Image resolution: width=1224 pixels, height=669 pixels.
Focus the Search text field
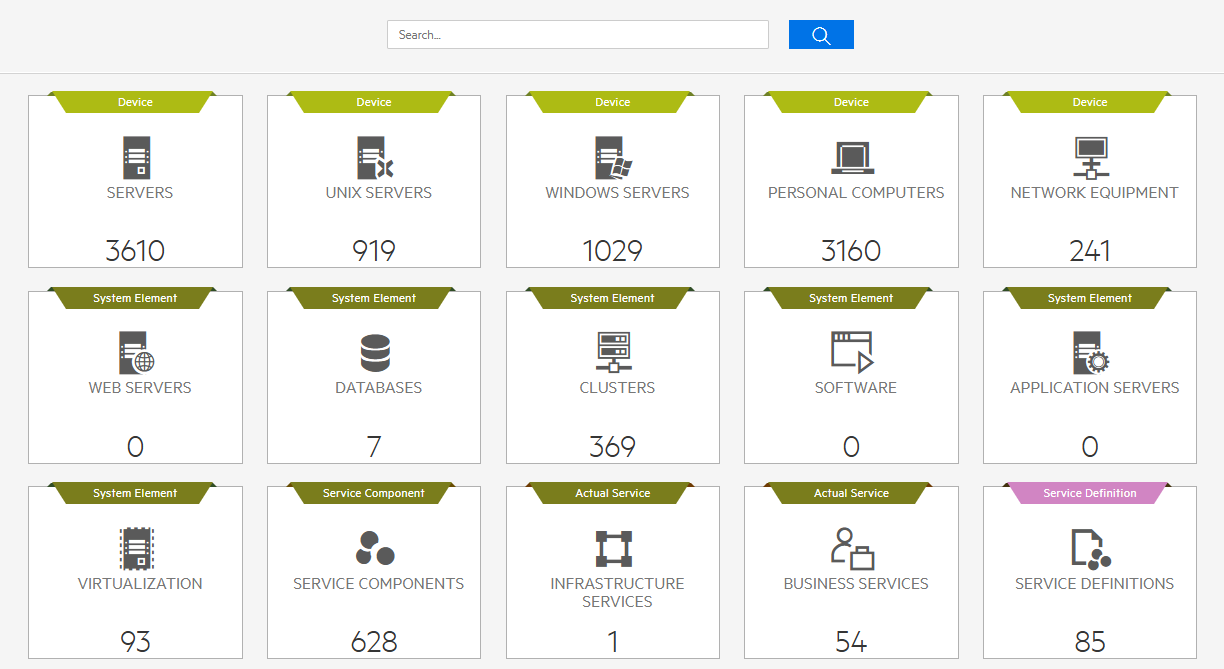tap(577, 35)
